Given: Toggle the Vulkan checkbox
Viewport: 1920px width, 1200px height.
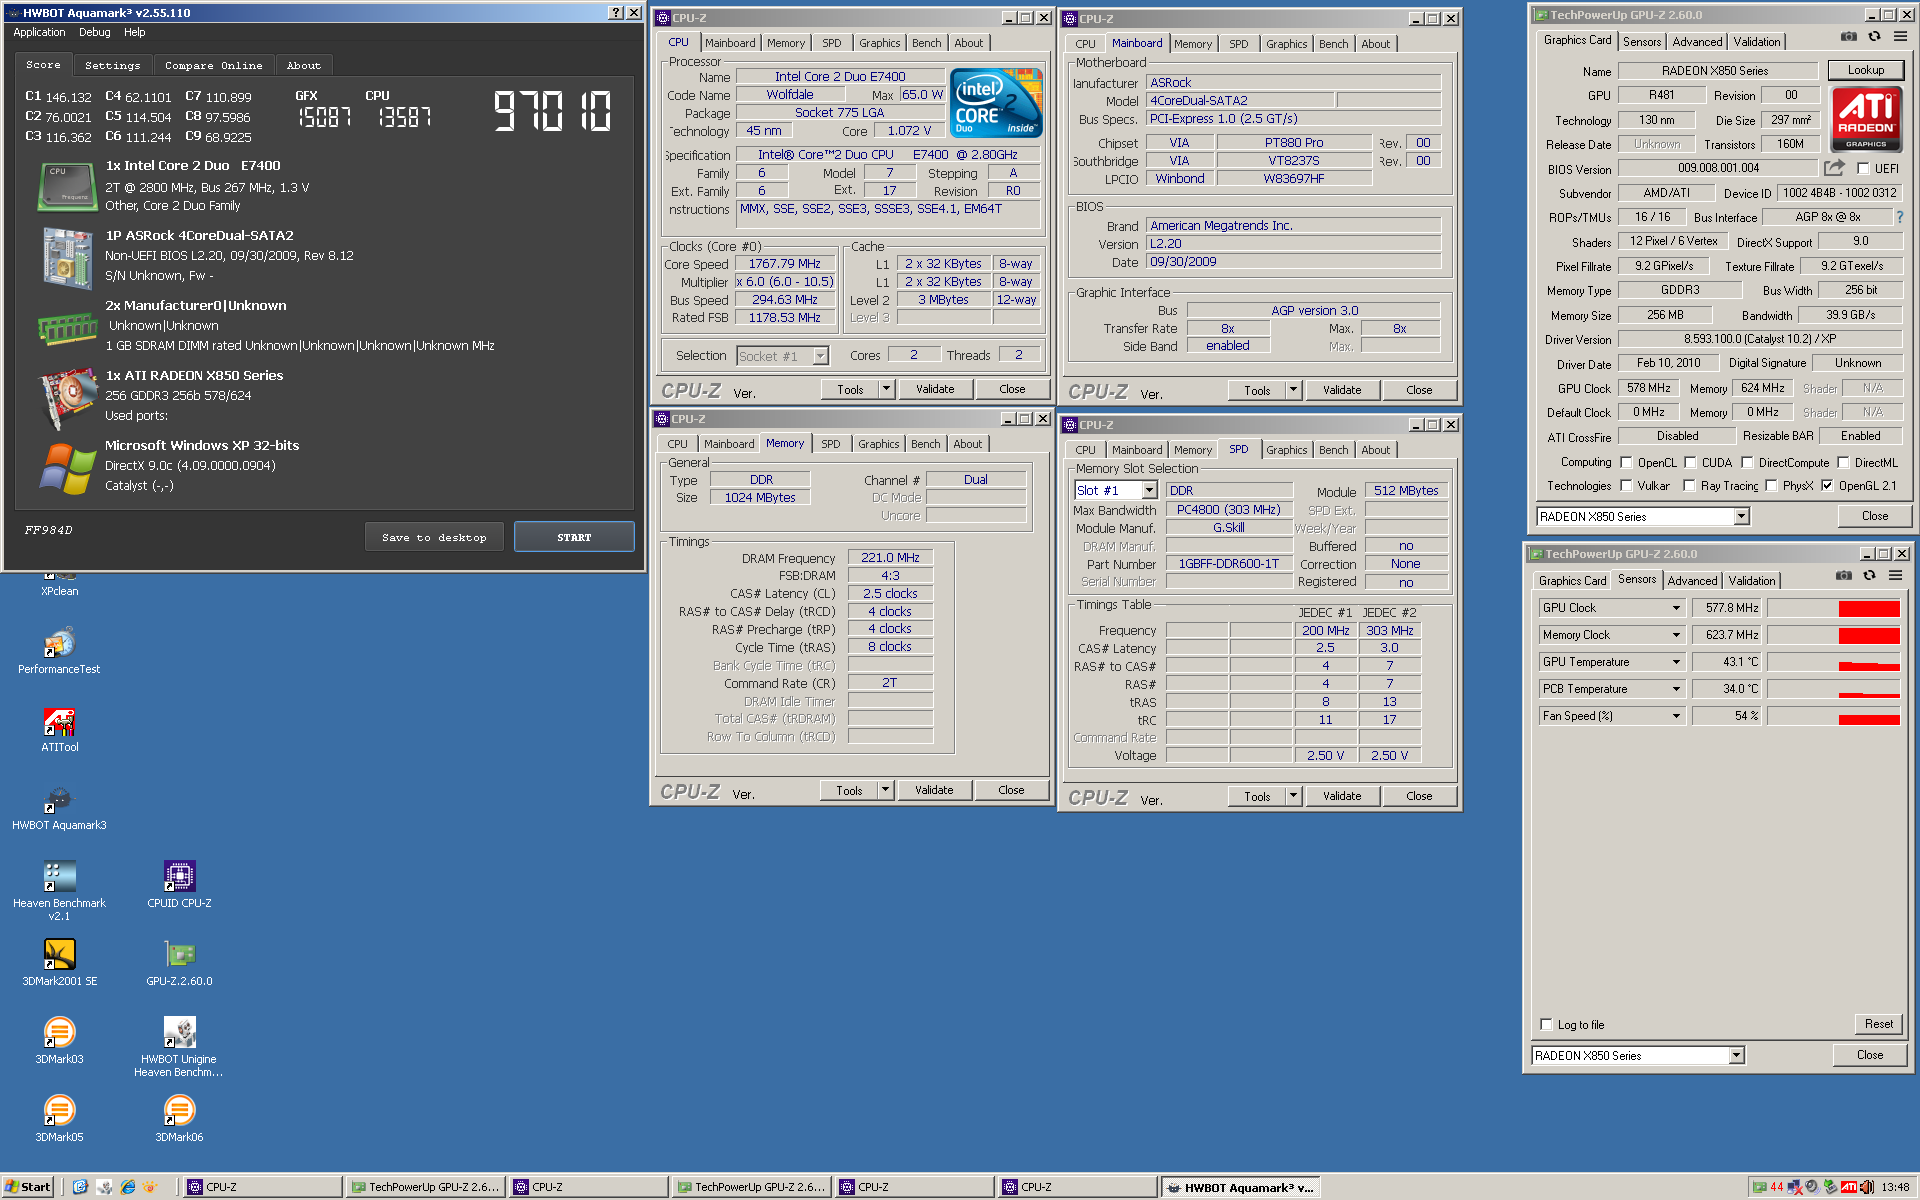Looking at the screenshot, I should (x=1626, y=486).
